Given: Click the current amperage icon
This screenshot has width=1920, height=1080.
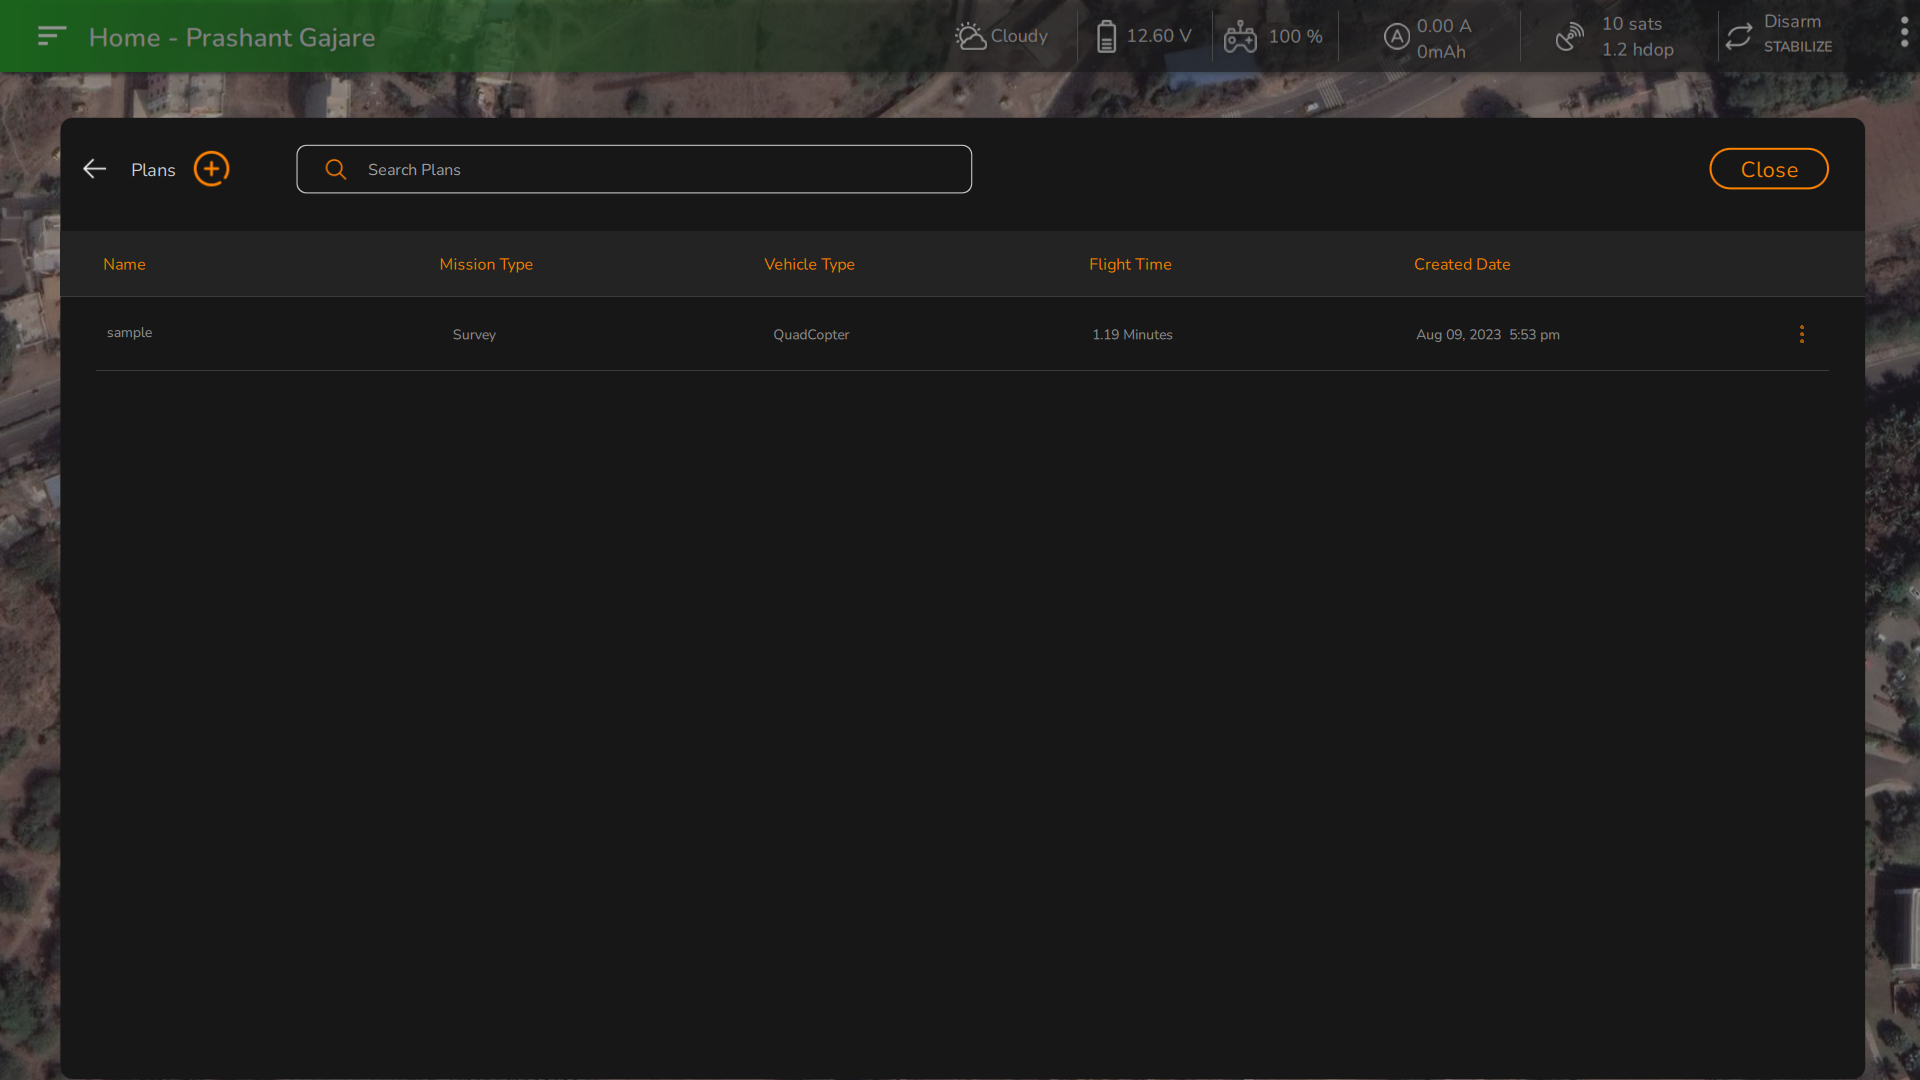Looking at the screenshot, I should point(1396,37).
